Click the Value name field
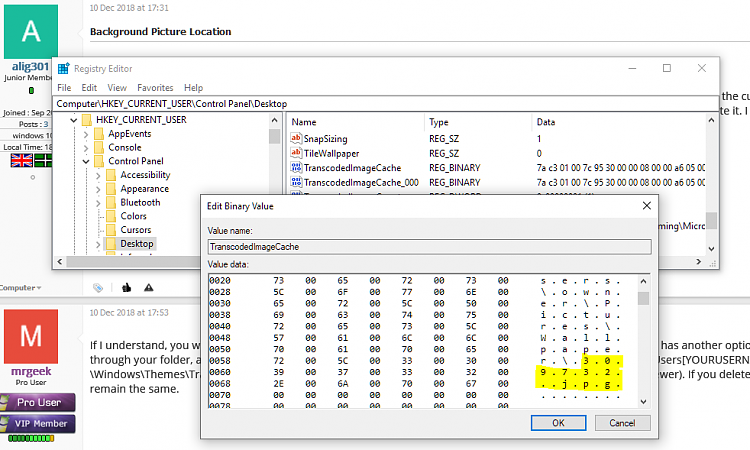750x450 pixels. 430,247
